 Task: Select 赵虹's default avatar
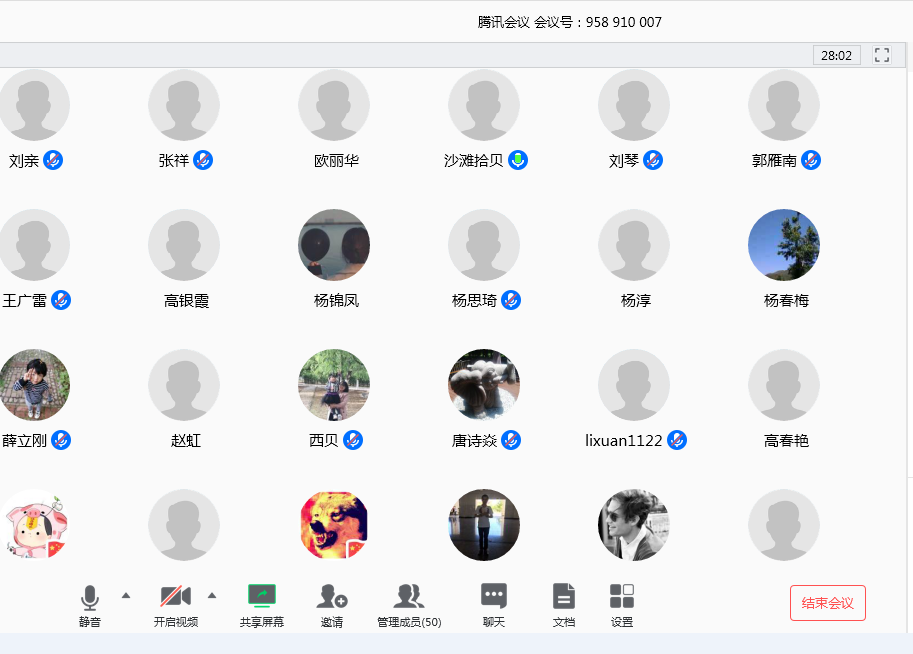click(184, 385)
